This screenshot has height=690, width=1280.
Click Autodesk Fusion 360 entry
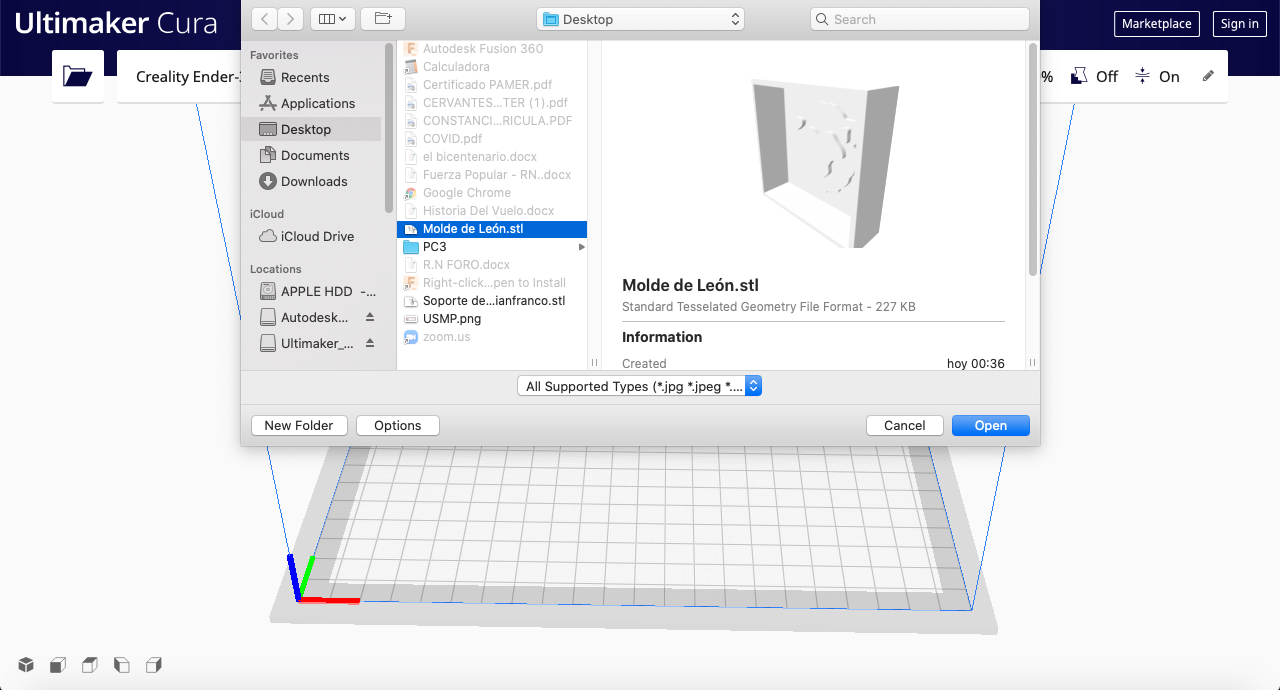(492, 49)
